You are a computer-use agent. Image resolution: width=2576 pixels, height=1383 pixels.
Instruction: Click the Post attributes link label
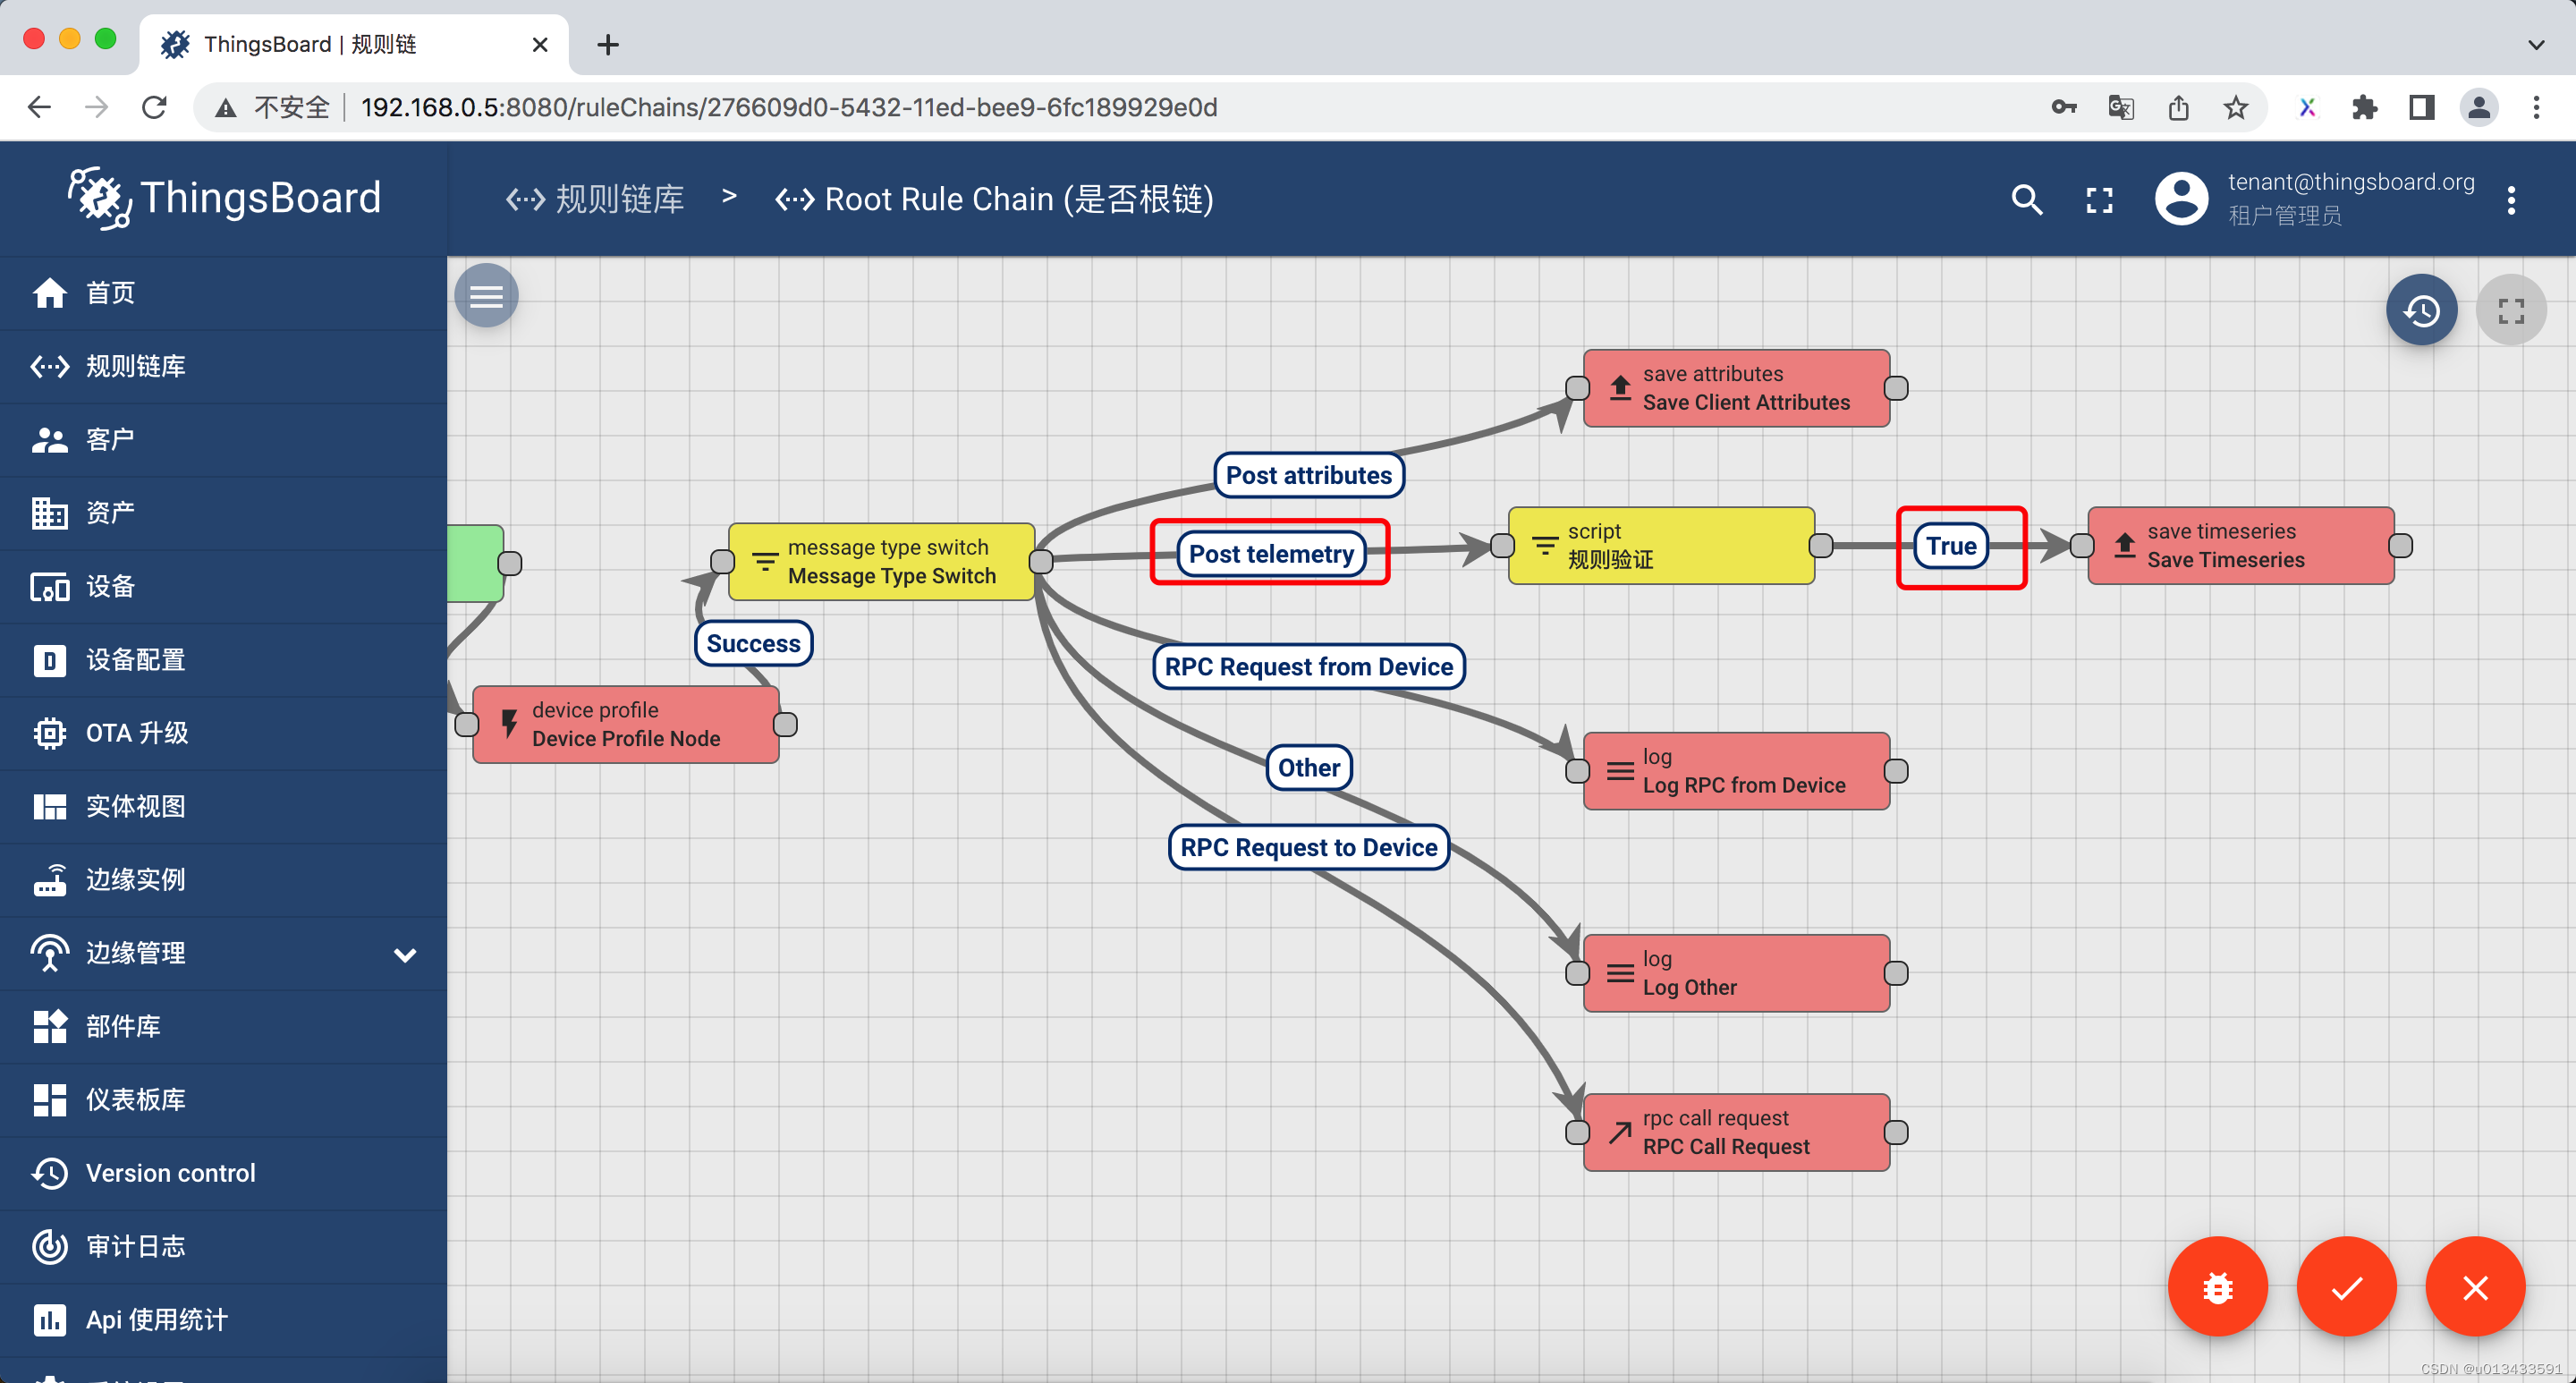click(x=1309, y=475)
